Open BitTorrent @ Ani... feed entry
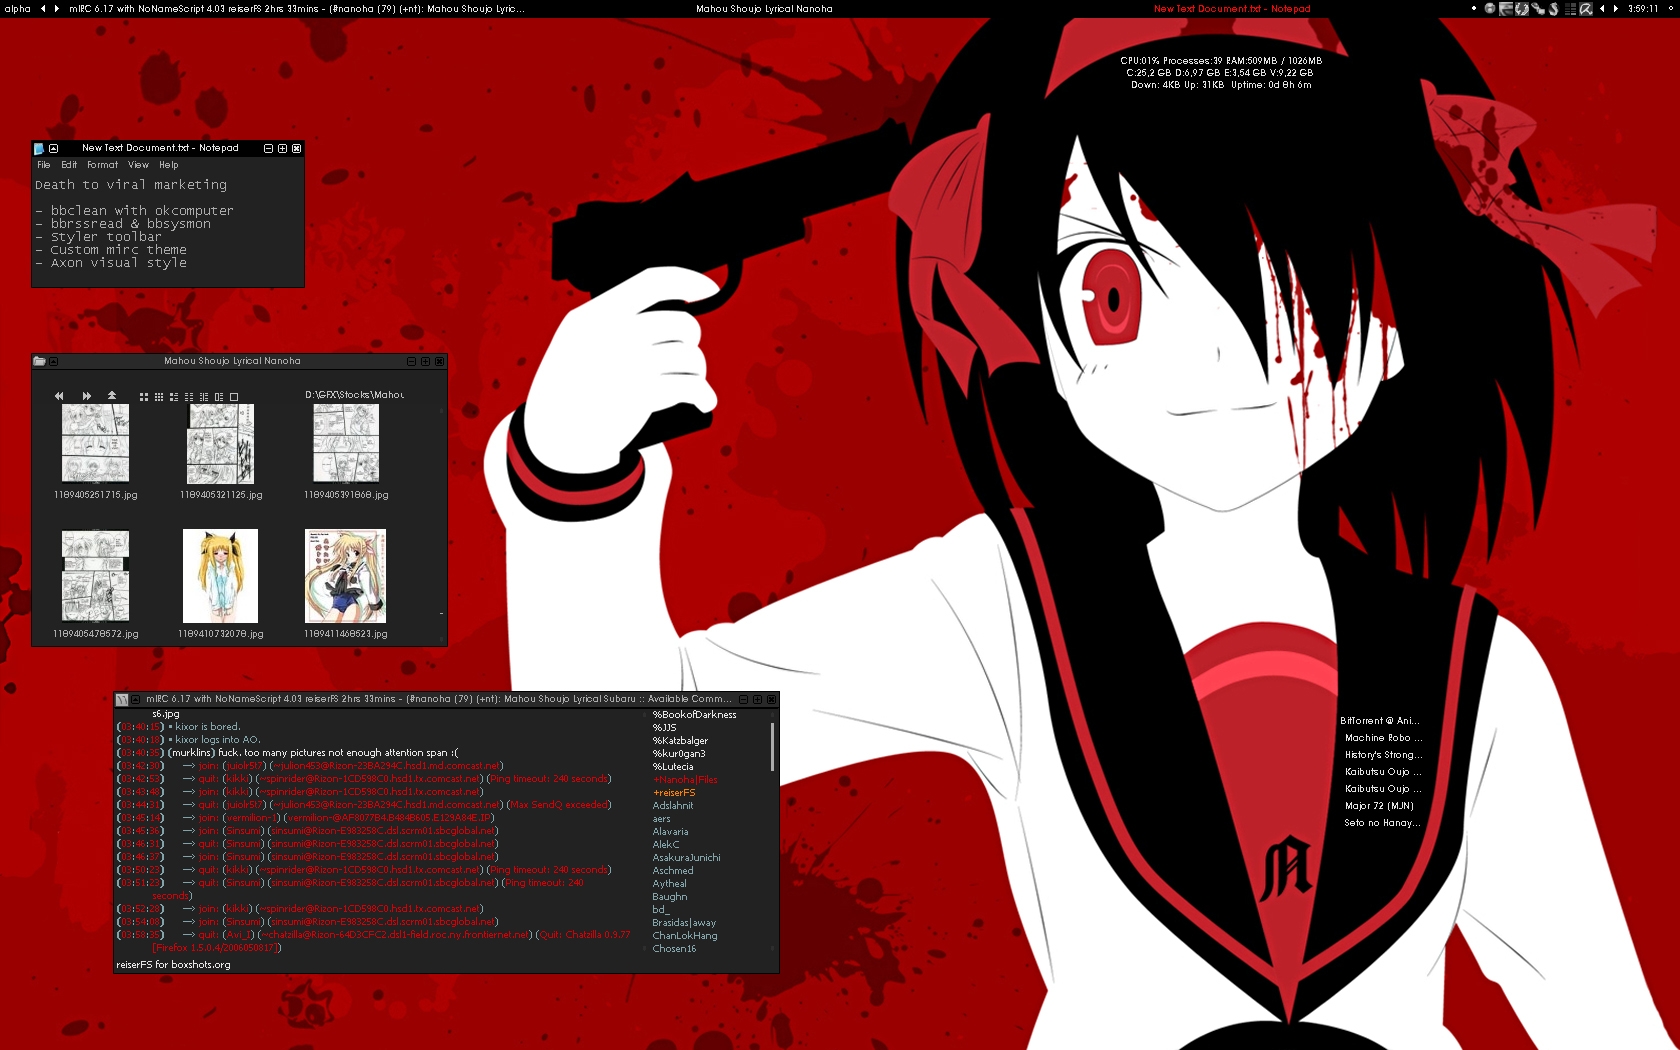1680x1050 pixels. pyautogui.click(x=1380, y=721)
